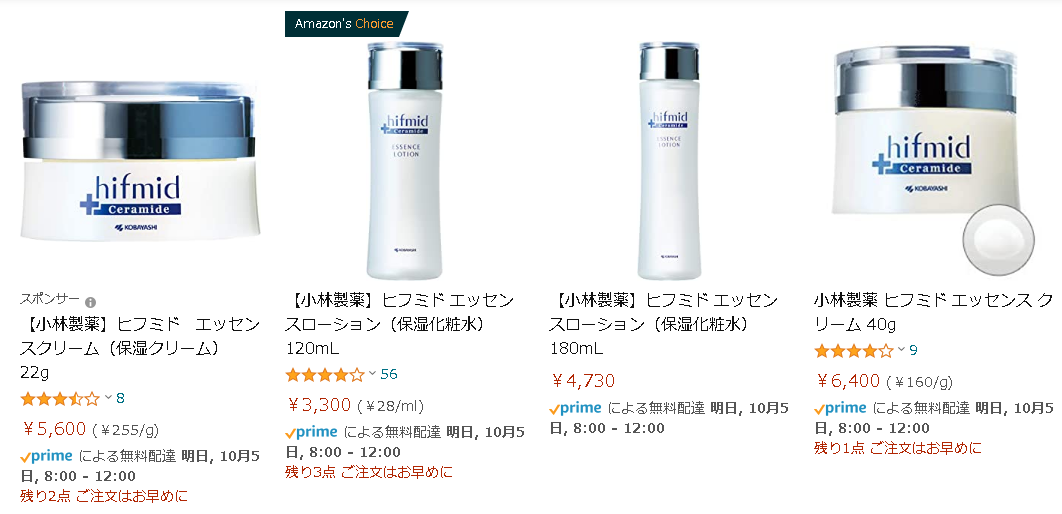Screen dimensions: 1062x514
Task: Open the 56 reviews link
Action: point(389,374)
